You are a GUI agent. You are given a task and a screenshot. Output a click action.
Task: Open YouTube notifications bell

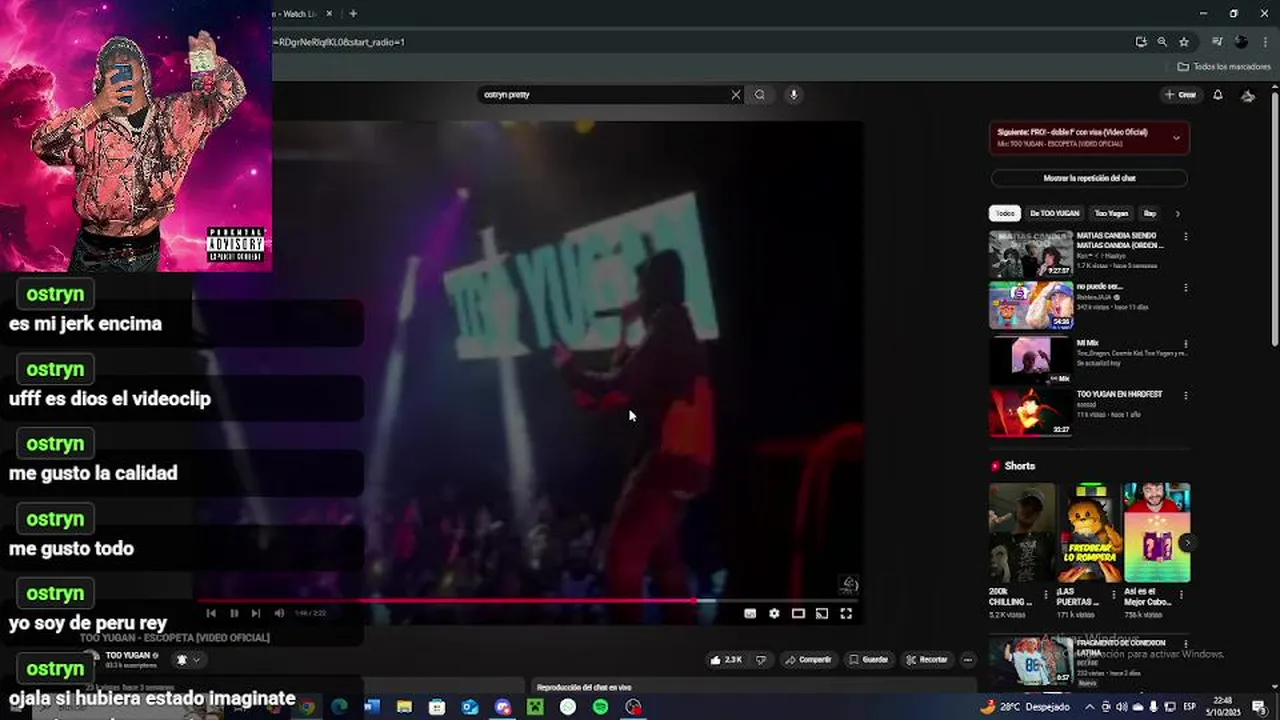[x=1218, y=95]
